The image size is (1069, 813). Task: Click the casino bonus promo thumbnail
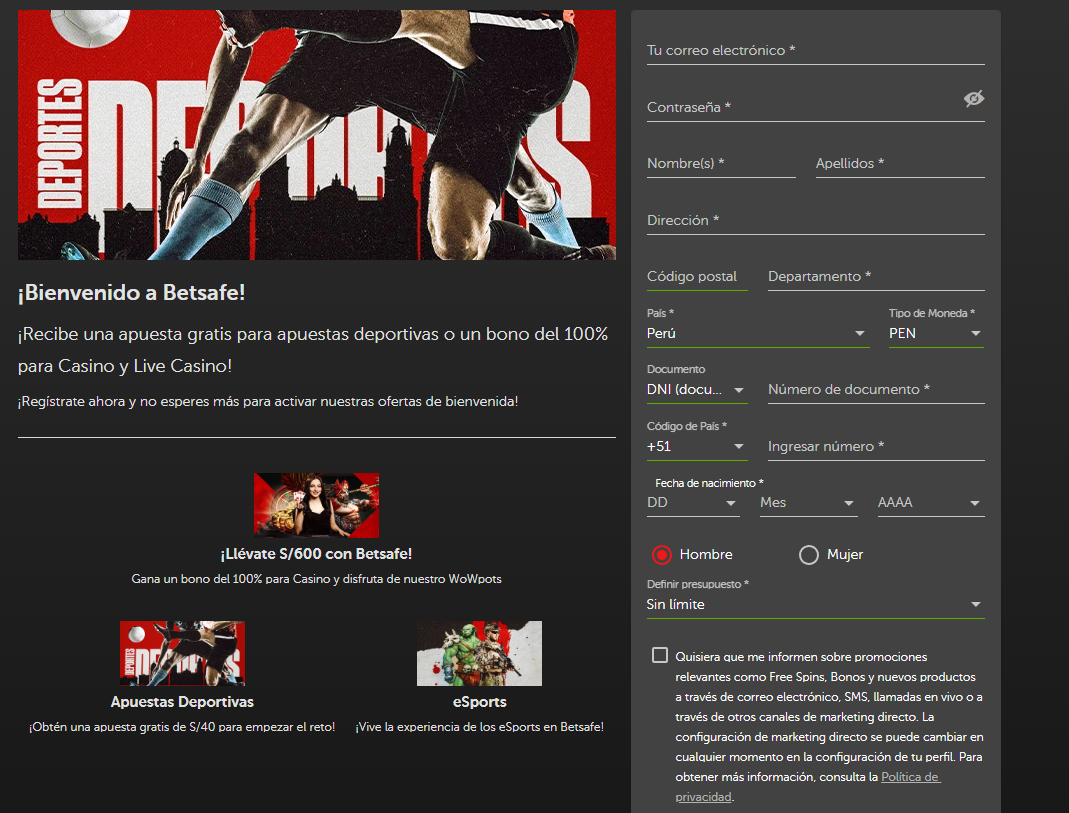(x=316, y=504)
